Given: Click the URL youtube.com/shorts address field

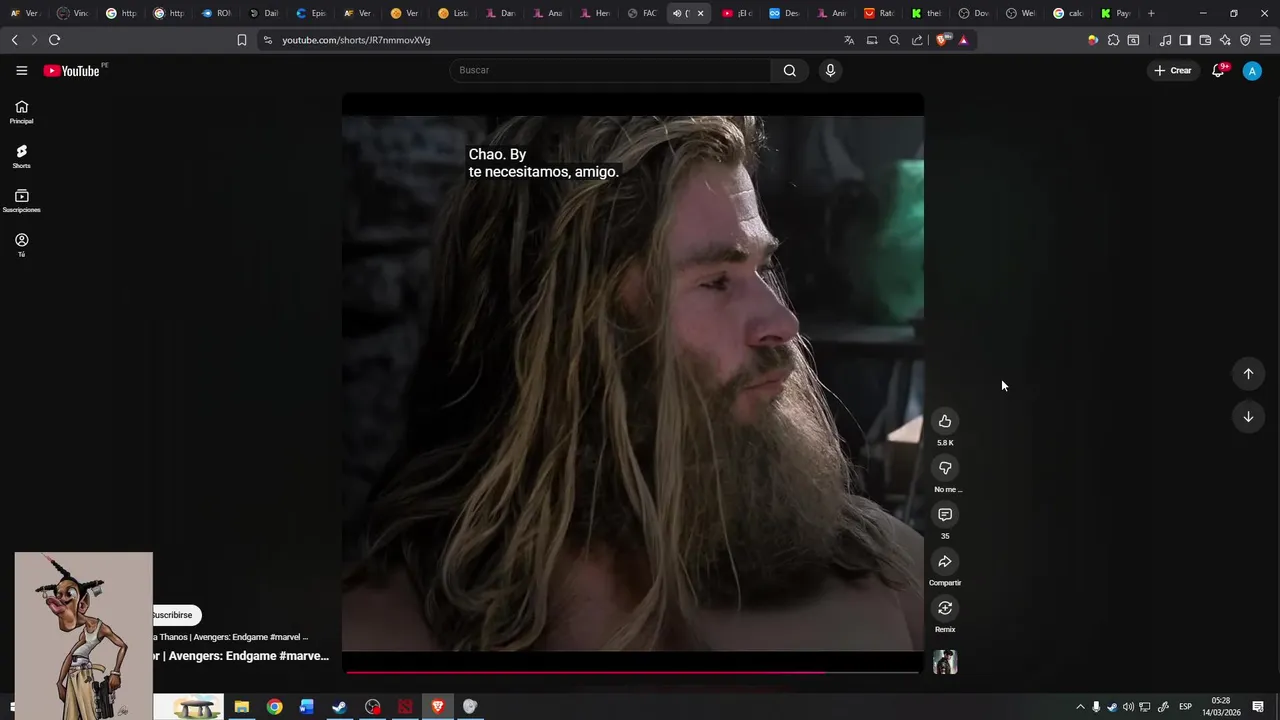Looking at the screenshot, I should coord(356,40).
